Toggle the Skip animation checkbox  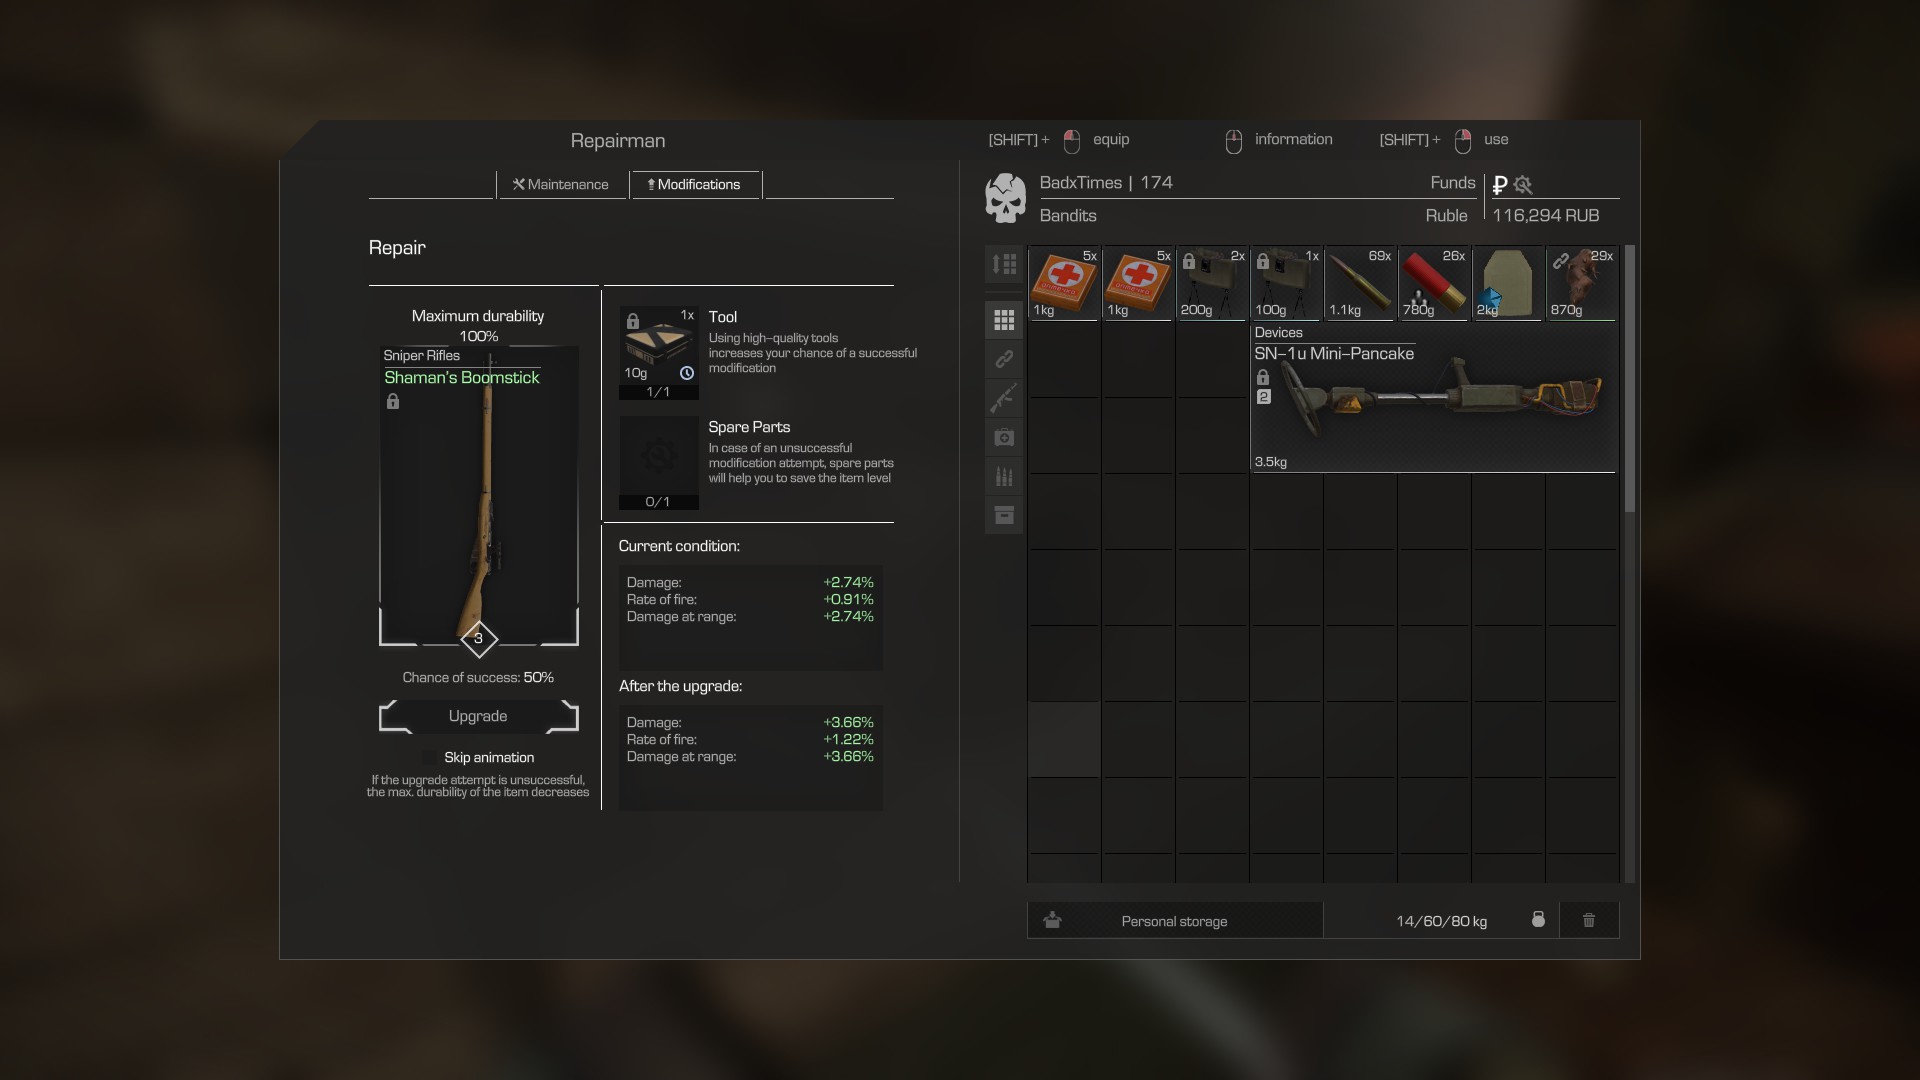pos(429,758)
